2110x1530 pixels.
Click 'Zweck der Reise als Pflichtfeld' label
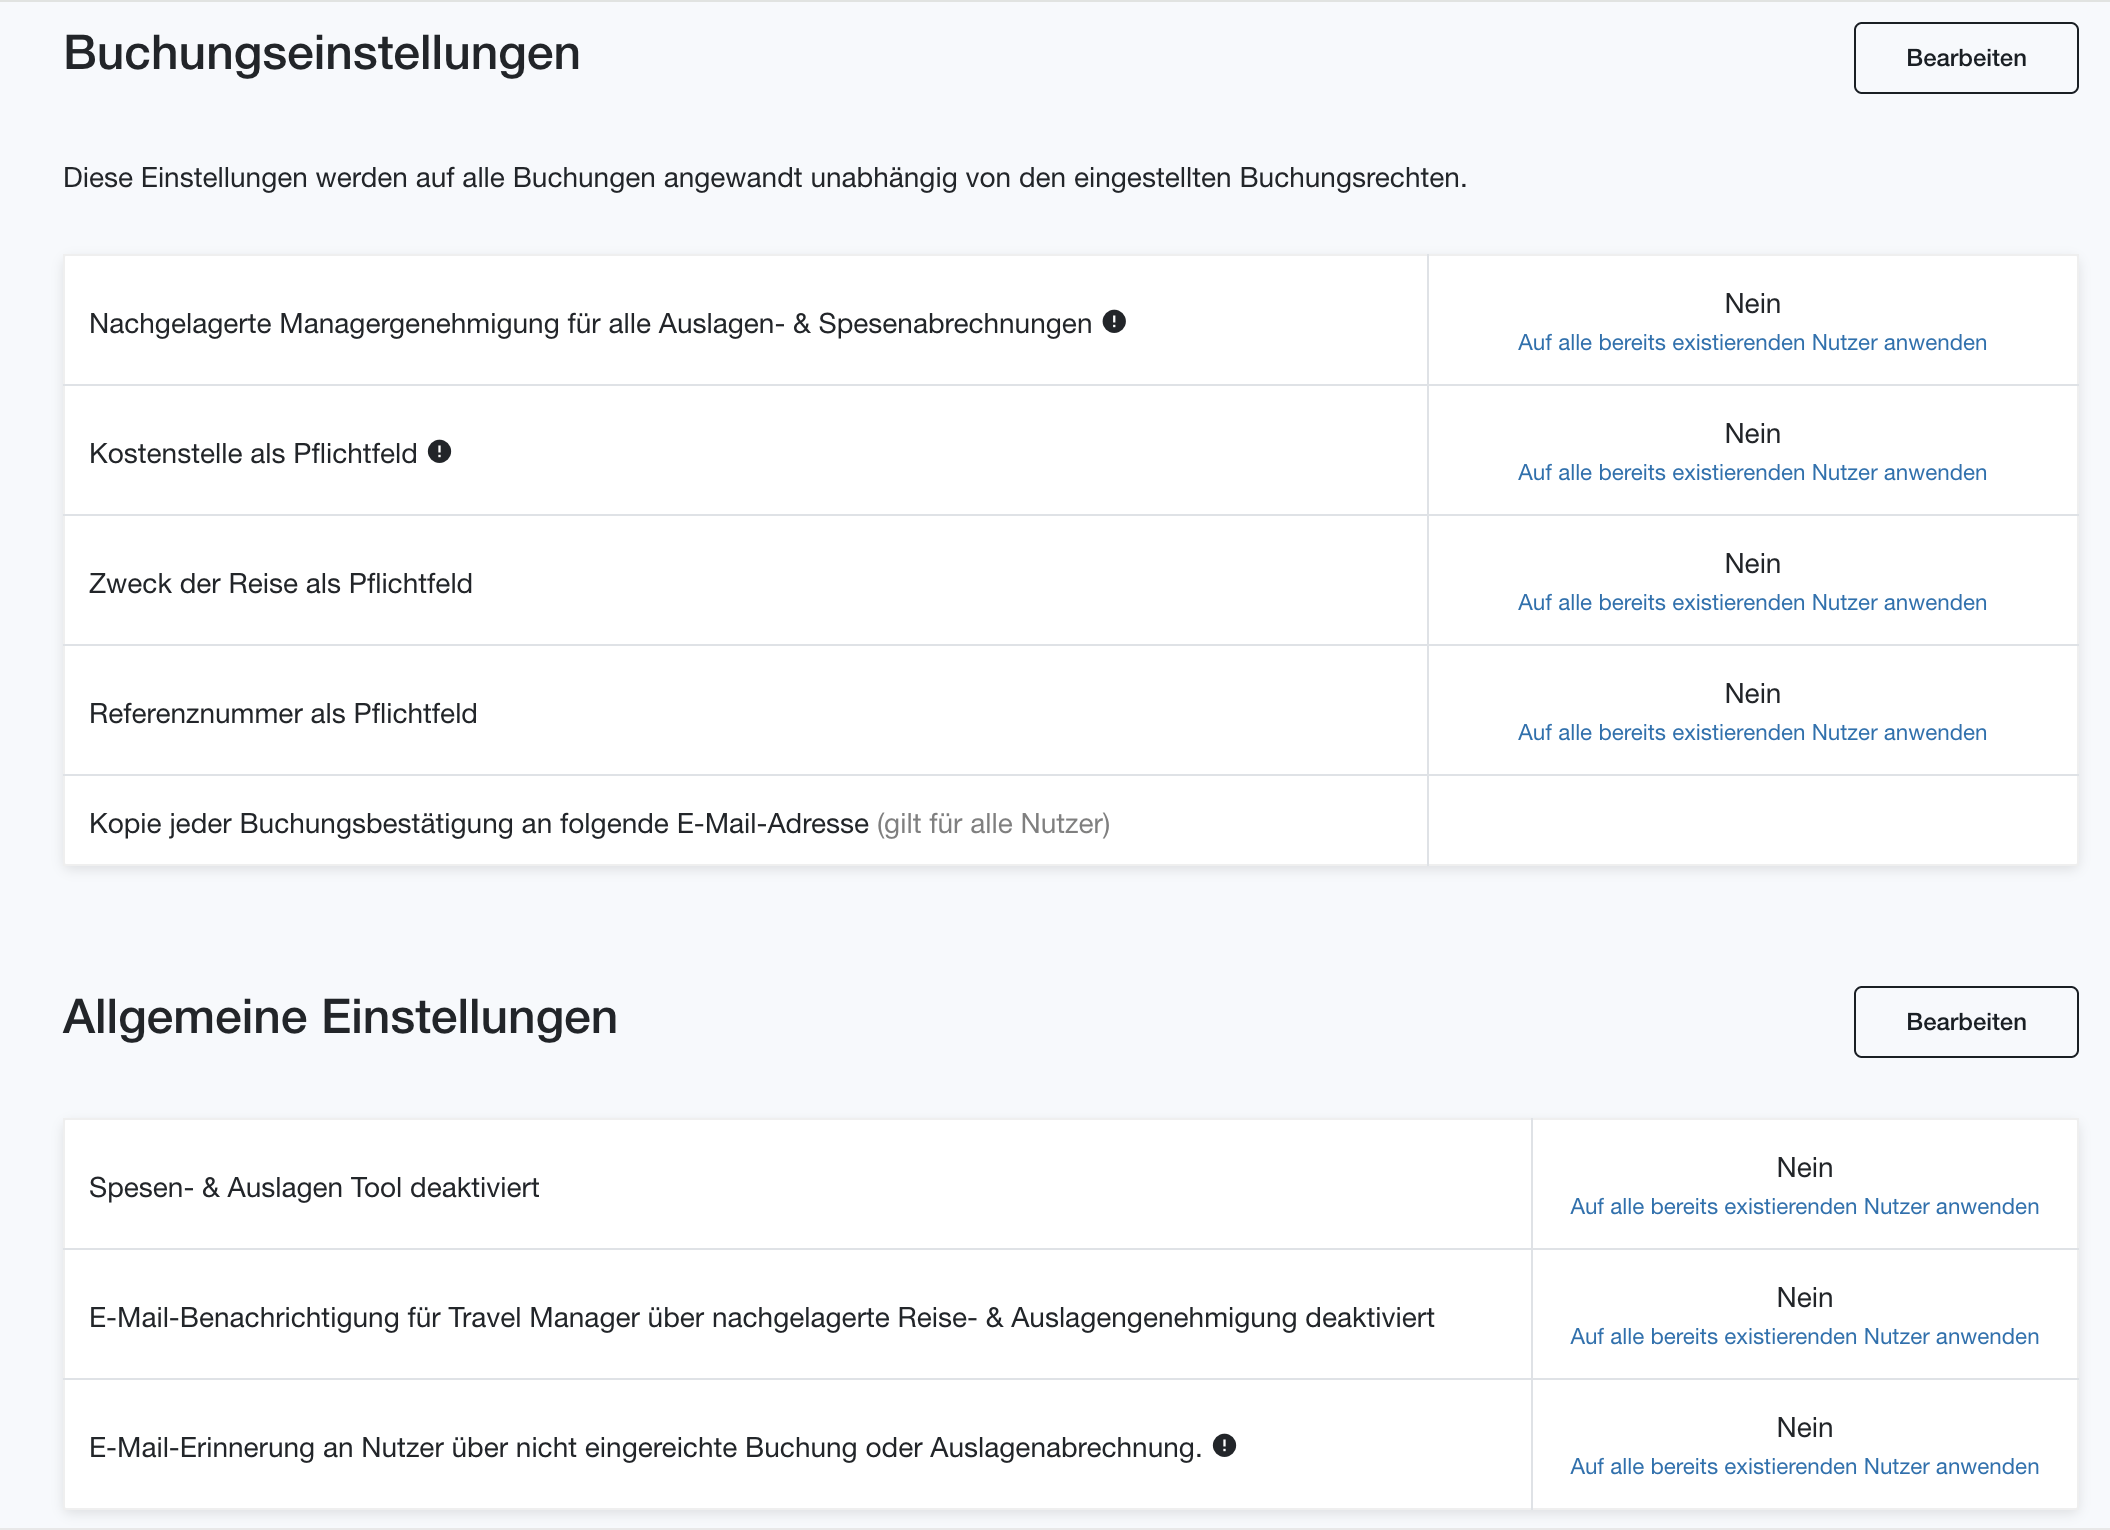click(280, 583)
